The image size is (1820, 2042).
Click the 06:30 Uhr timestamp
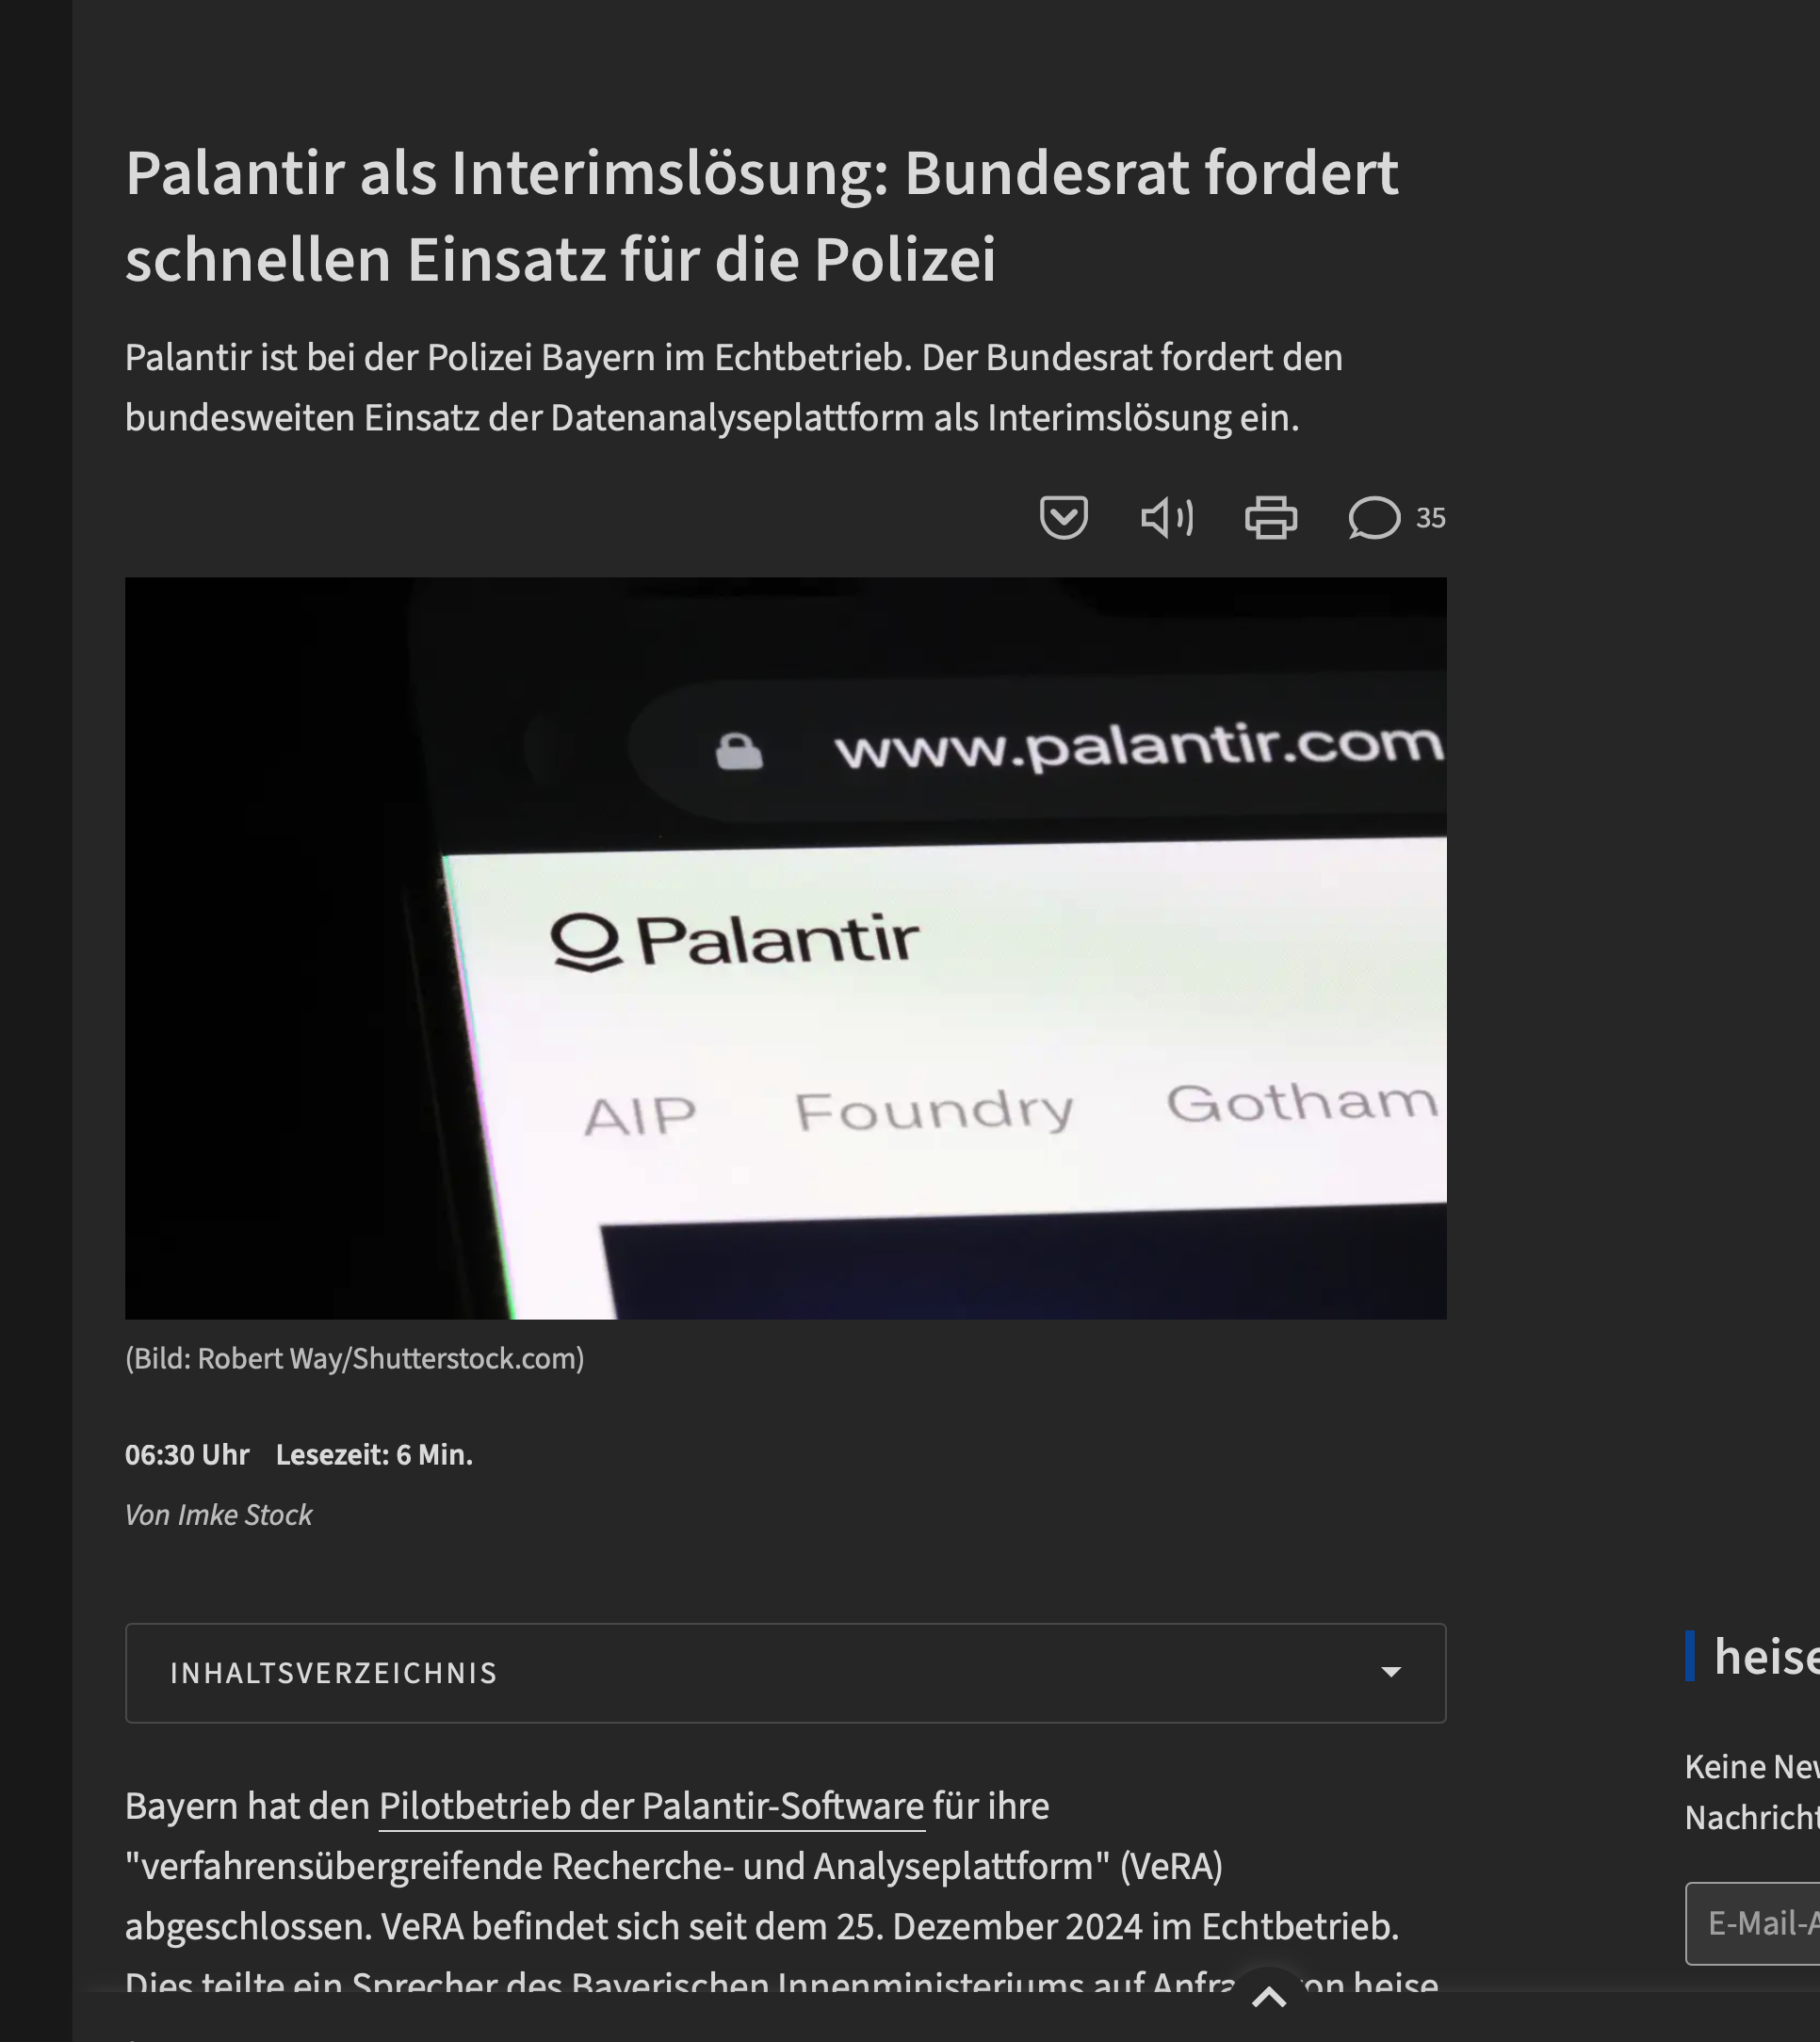pos(187,1454)
